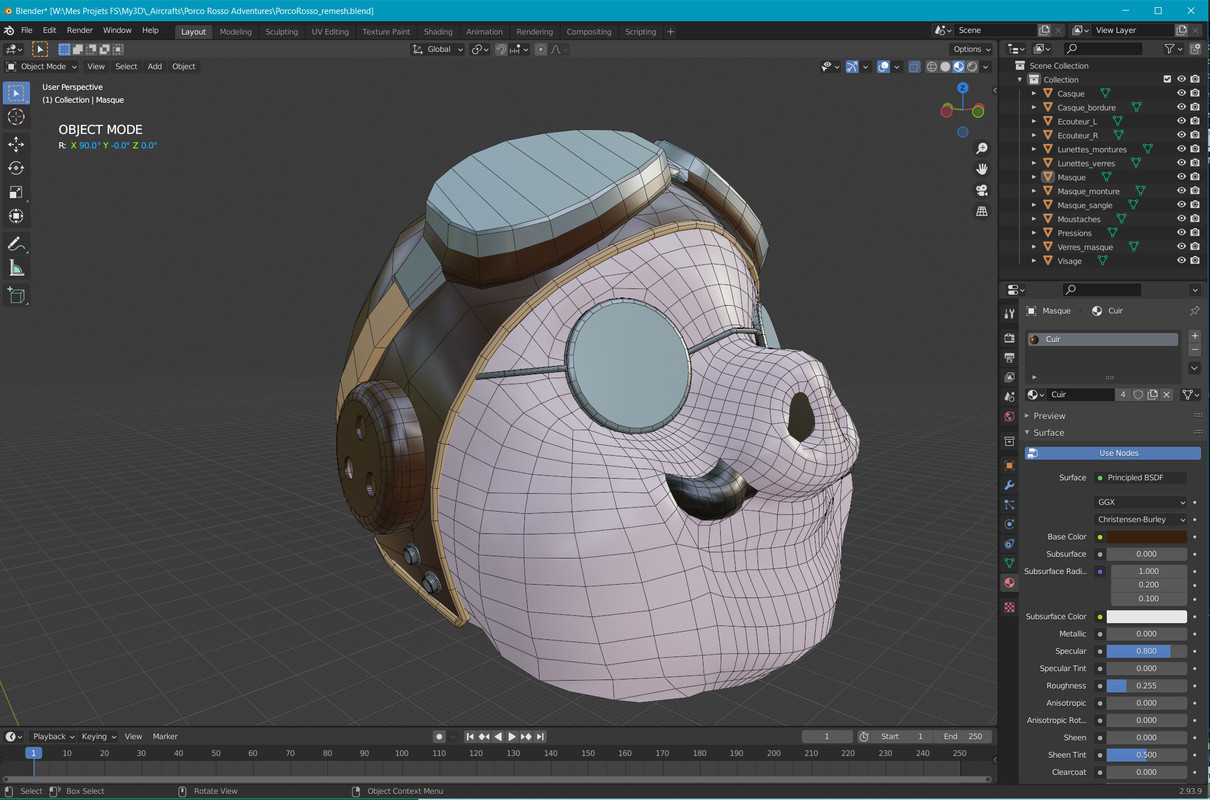Select the Transform tool
The image size is (1210, 800).
16,216
